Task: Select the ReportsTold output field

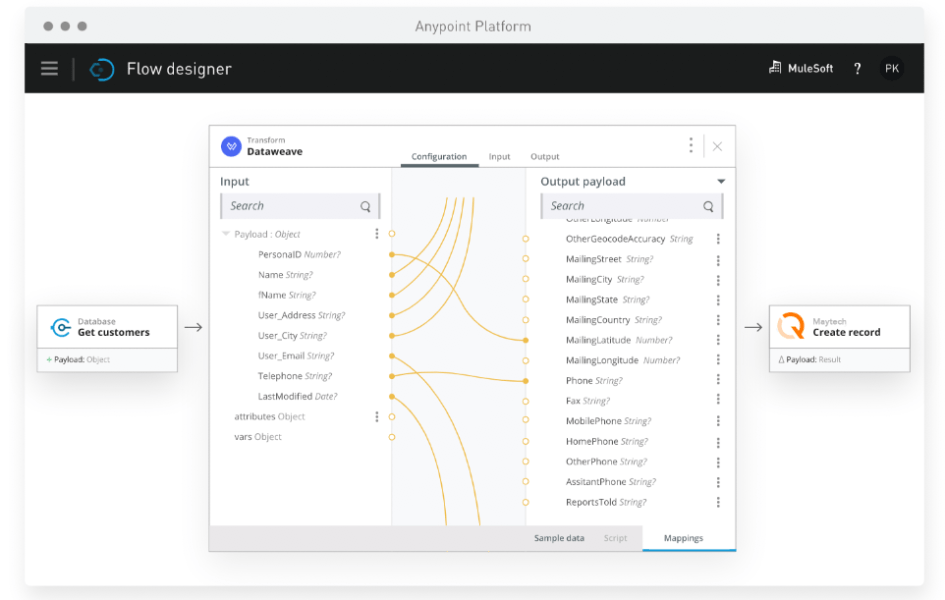Action: pyautogui.click(x=606, y=502)
